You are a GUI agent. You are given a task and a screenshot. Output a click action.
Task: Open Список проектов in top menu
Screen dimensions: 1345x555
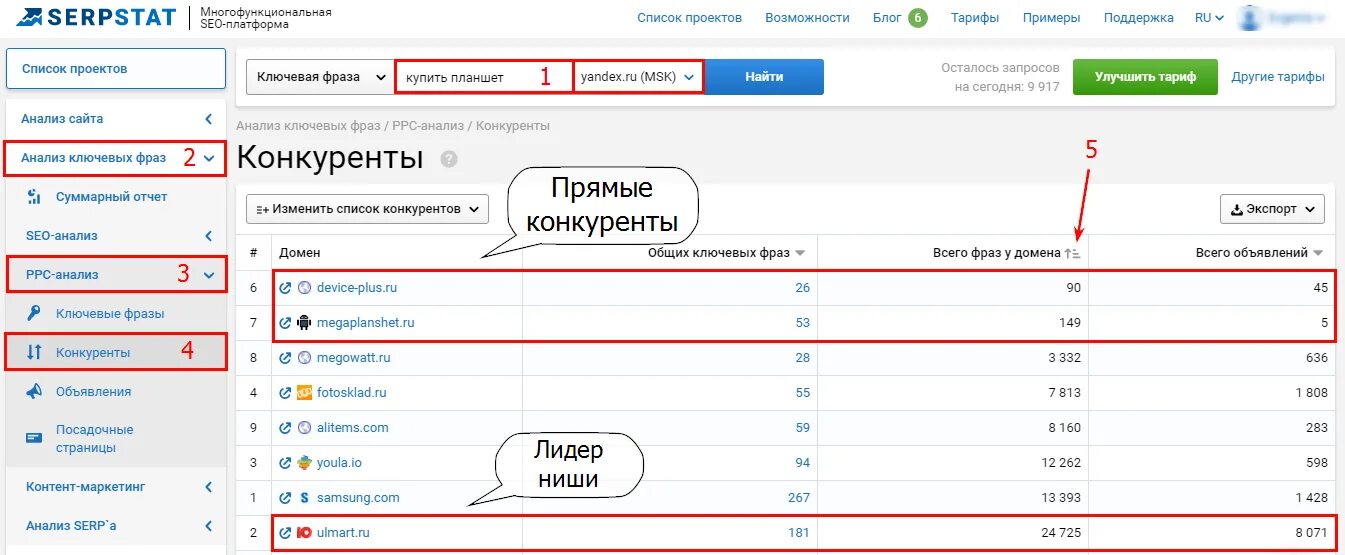pyautogui.click(x=689, y=18)
